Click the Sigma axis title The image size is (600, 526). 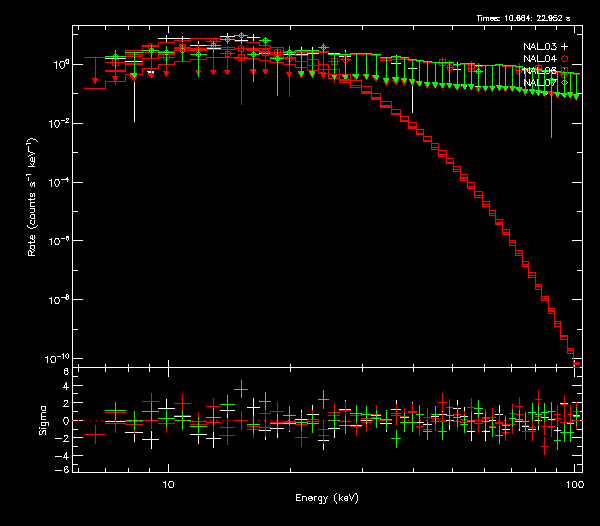point(42,421)
